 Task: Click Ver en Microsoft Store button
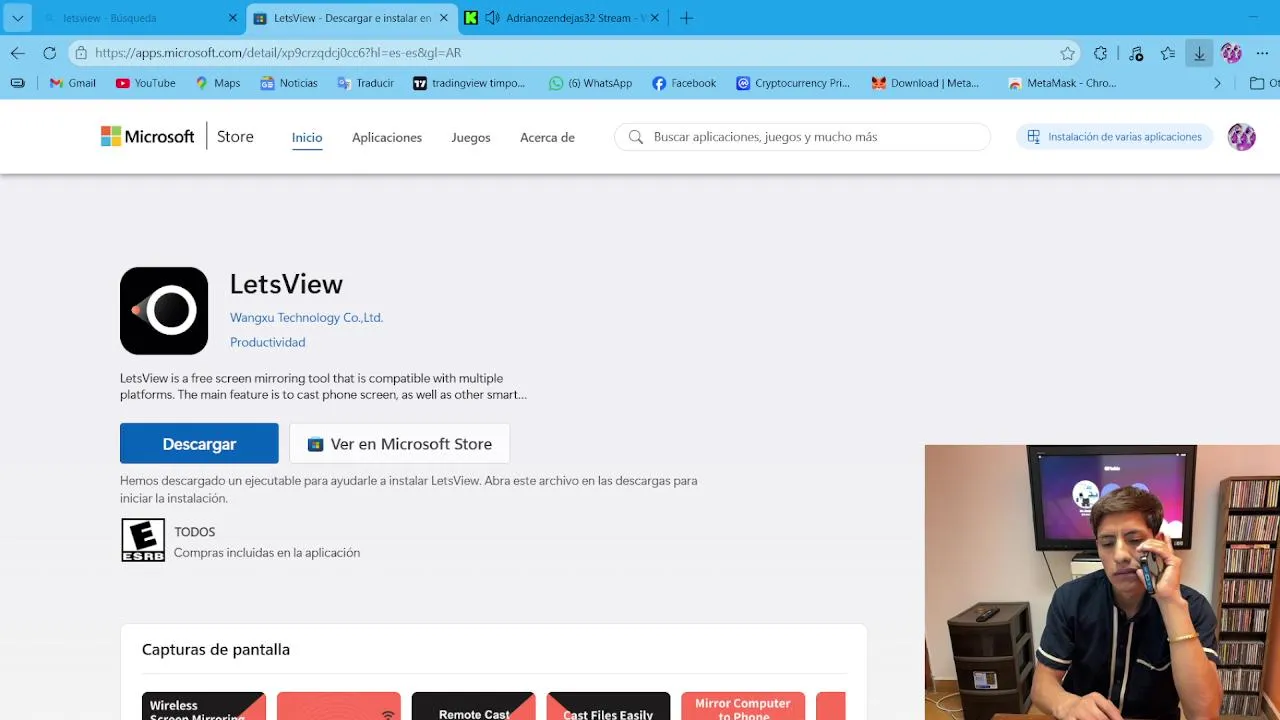pos(399,443)
